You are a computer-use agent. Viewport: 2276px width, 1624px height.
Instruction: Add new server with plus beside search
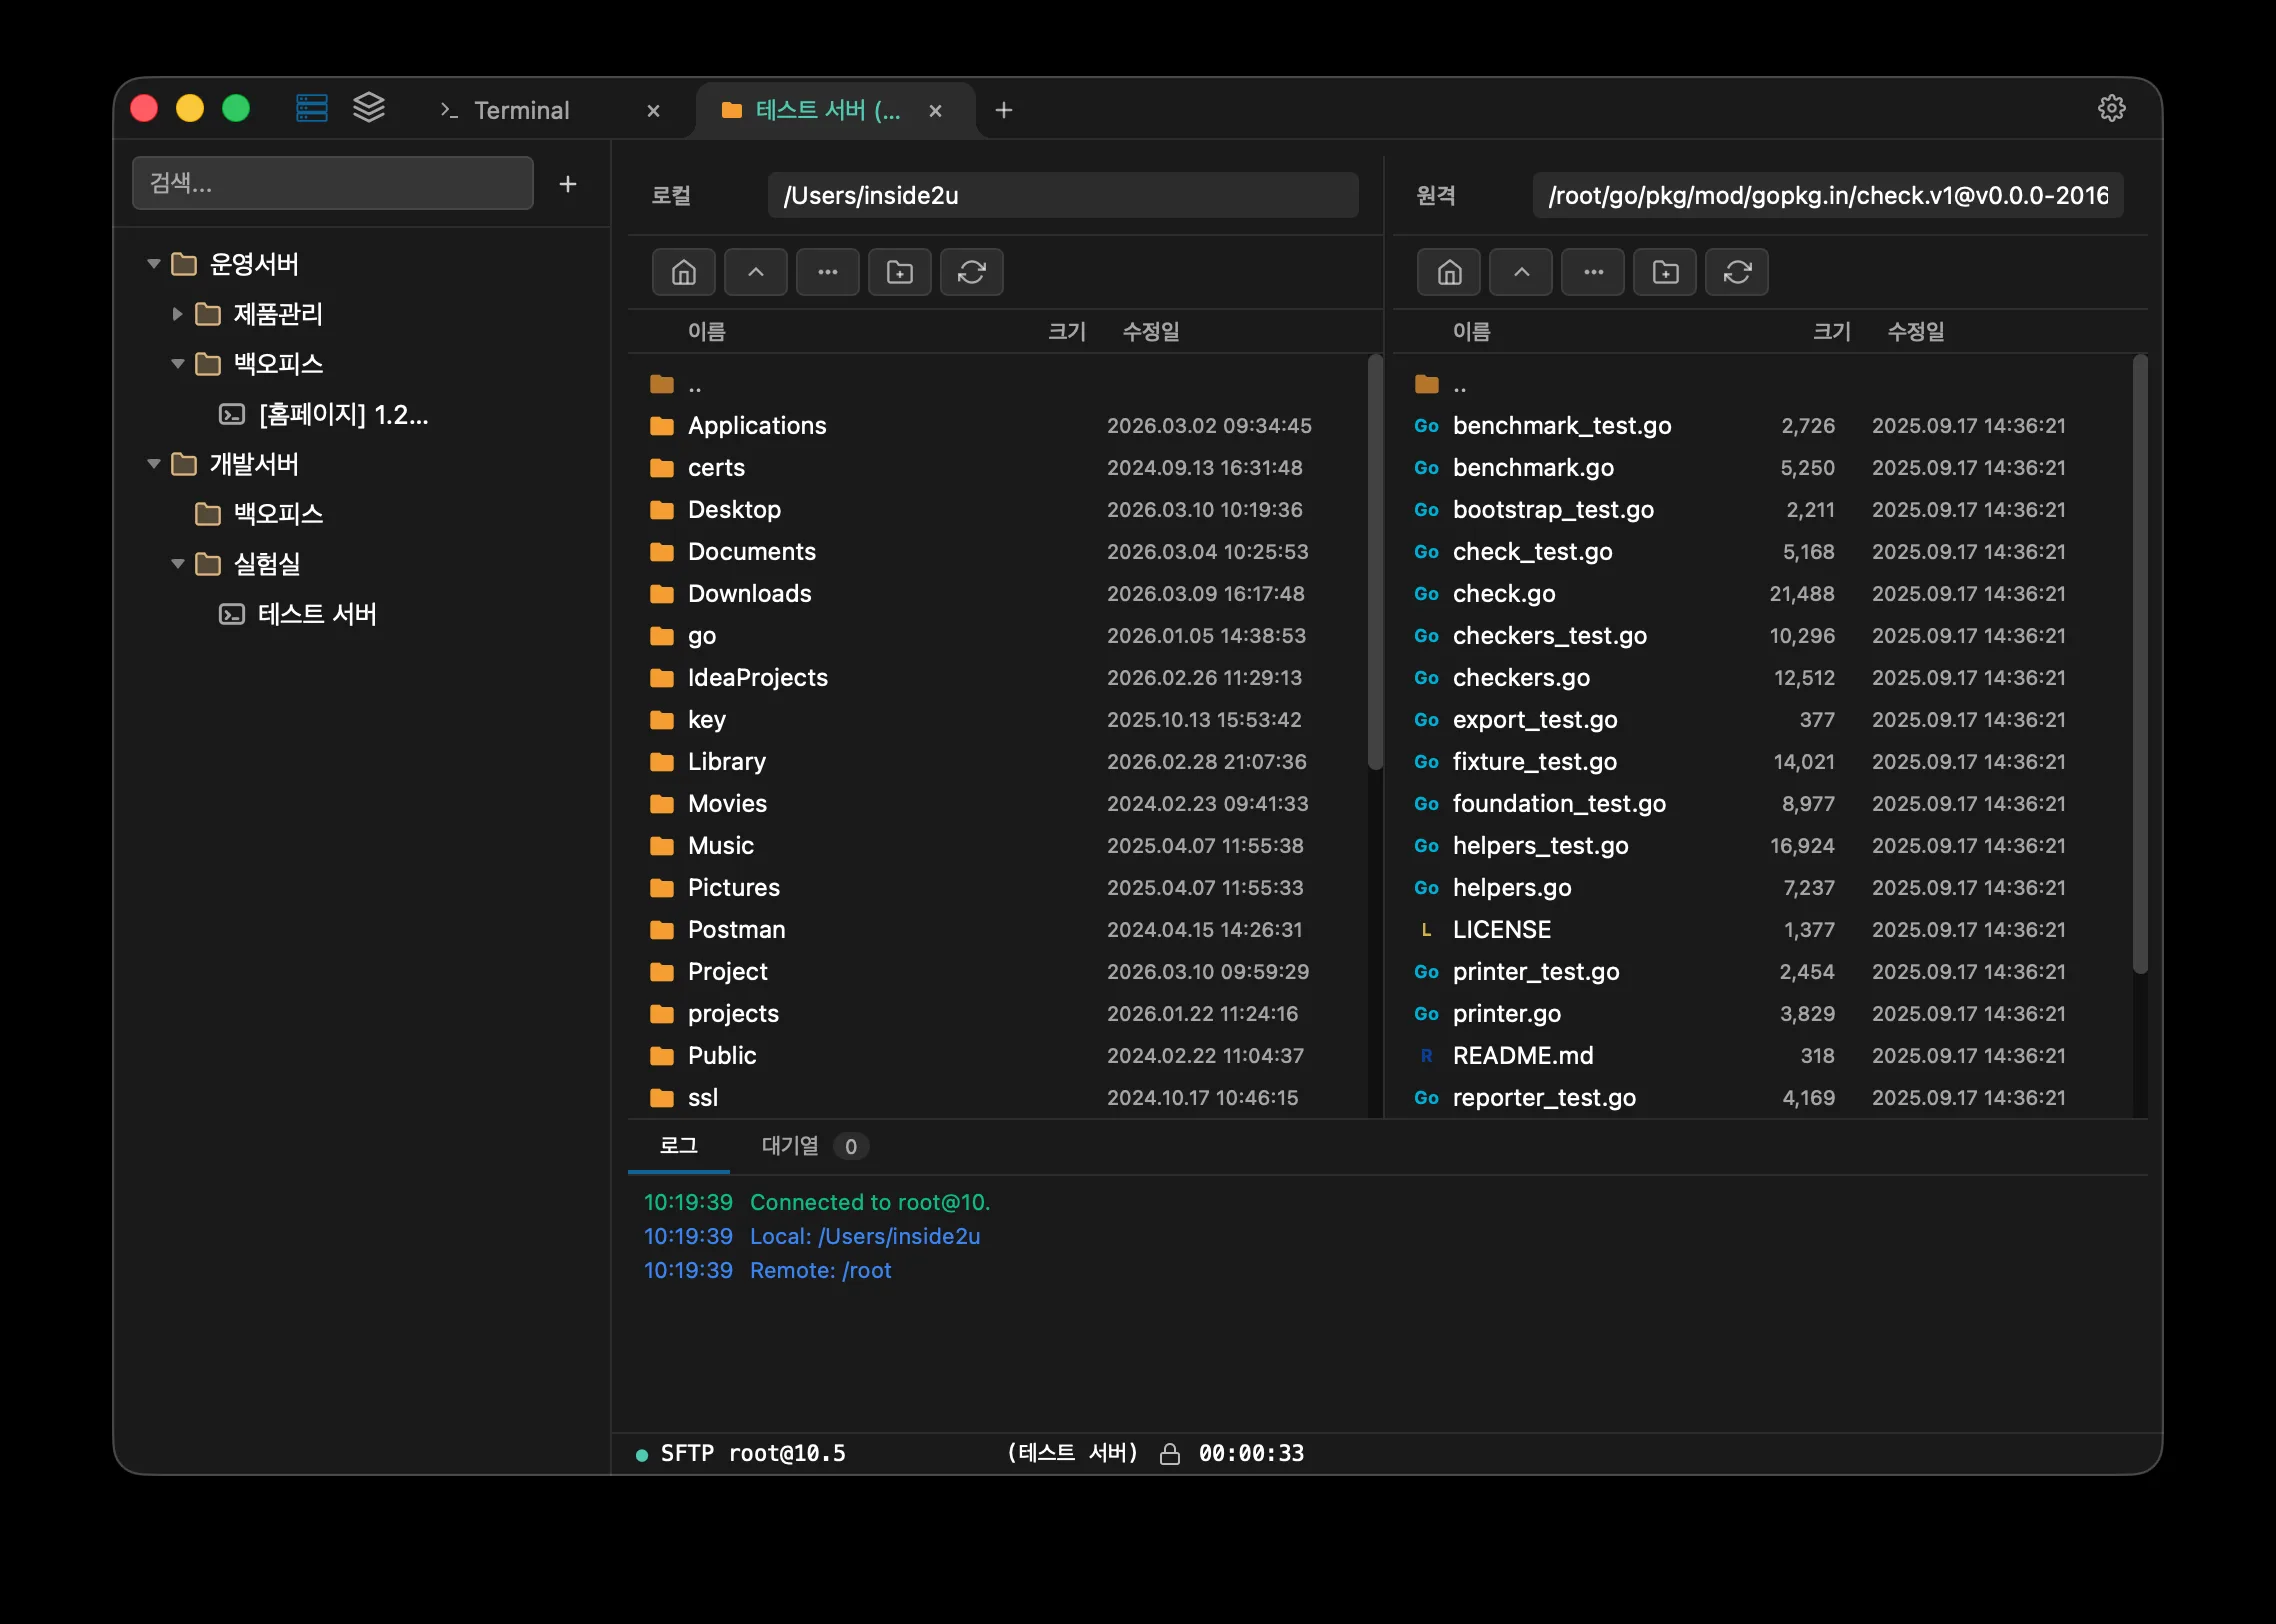pos(568,184)
